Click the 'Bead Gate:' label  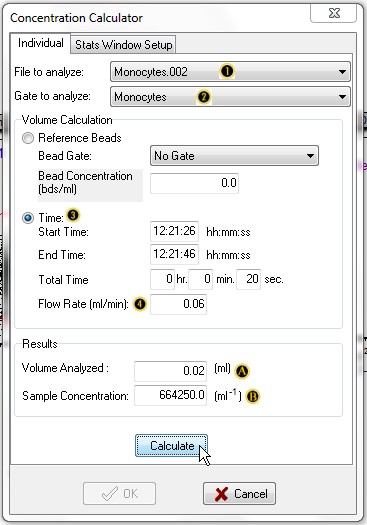click(x=65, y=156)
